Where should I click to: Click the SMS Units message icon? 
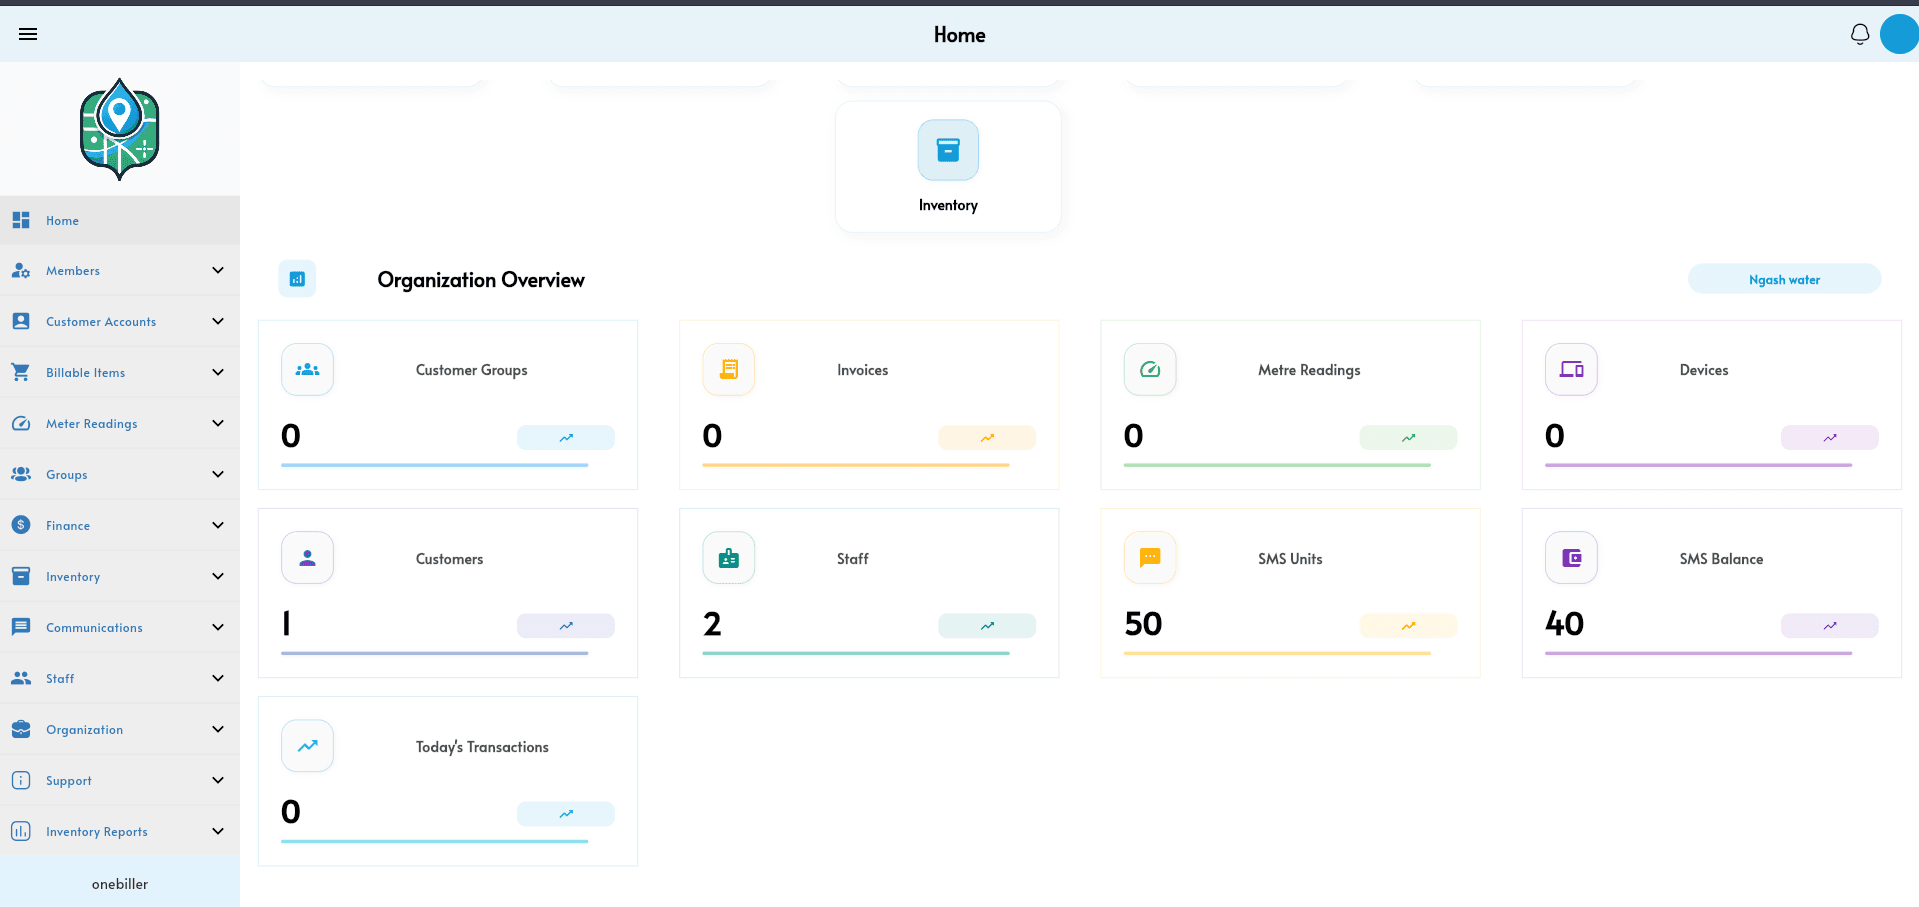1150,557
